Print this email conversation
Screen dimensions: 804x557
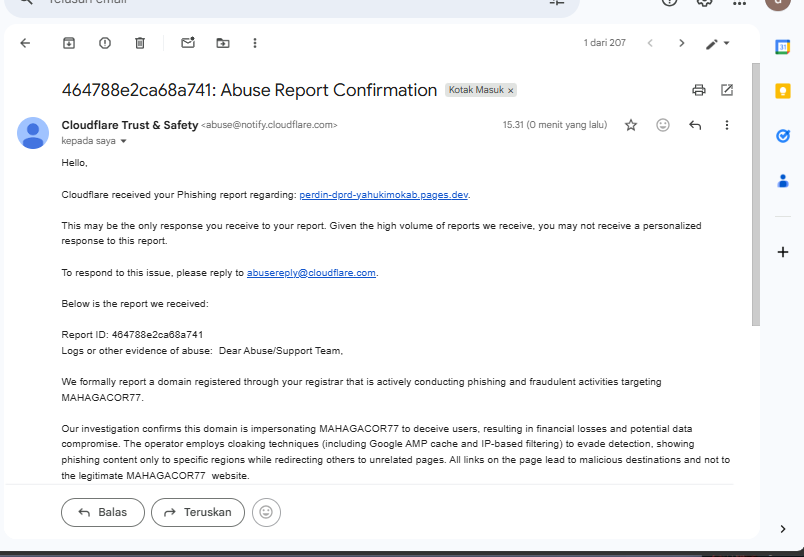[698, 90]
